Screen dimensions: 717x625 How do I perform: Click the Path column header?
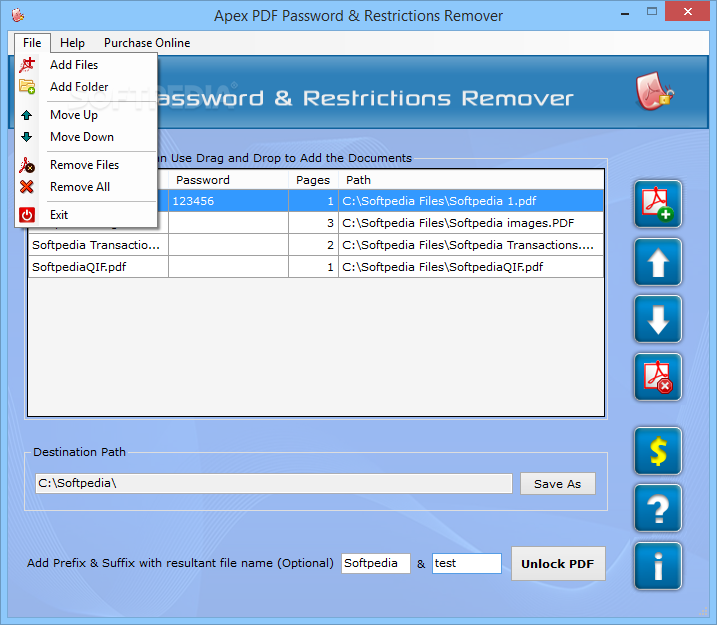tap(471, 180)
